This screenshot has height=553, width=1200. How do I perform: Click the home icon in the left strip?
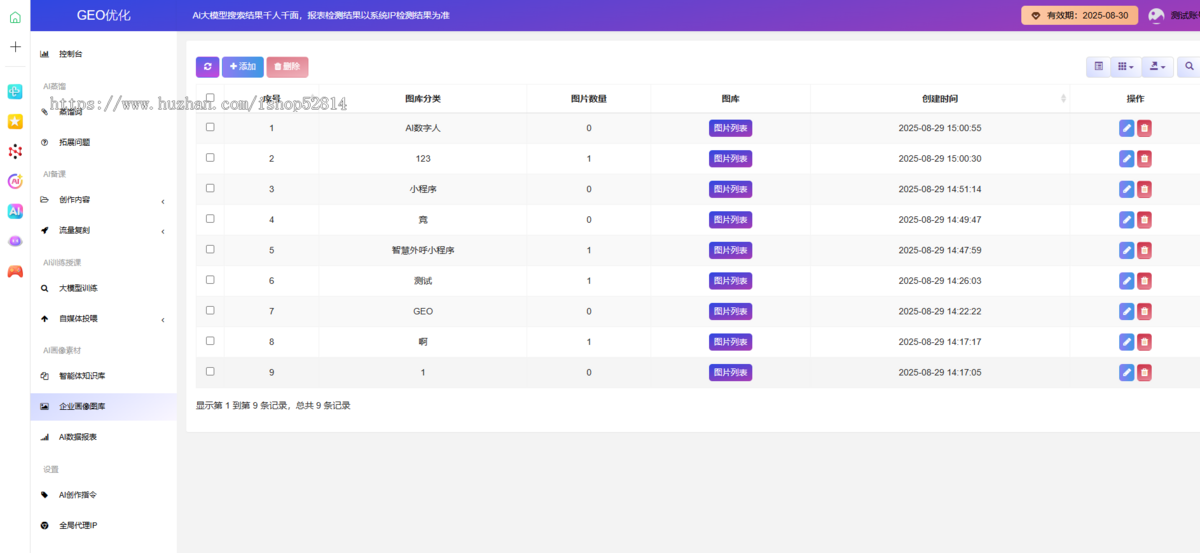15,17
